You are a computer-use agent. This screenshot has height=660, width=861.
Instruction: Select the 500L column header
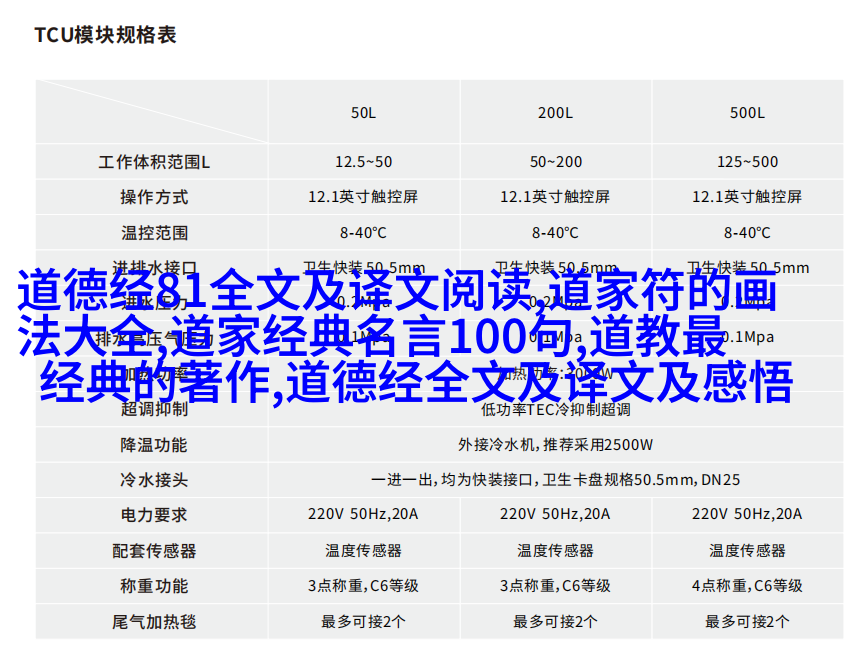747,113
